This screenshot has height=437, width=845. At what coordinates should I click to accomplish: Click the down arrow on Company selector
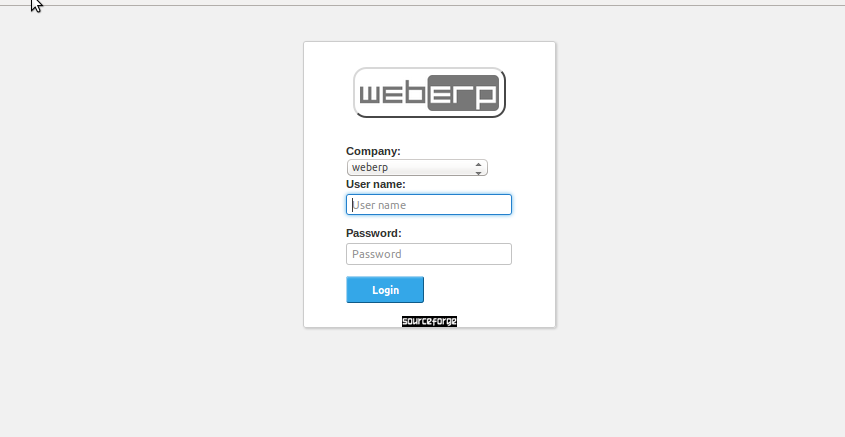[478, 172]
